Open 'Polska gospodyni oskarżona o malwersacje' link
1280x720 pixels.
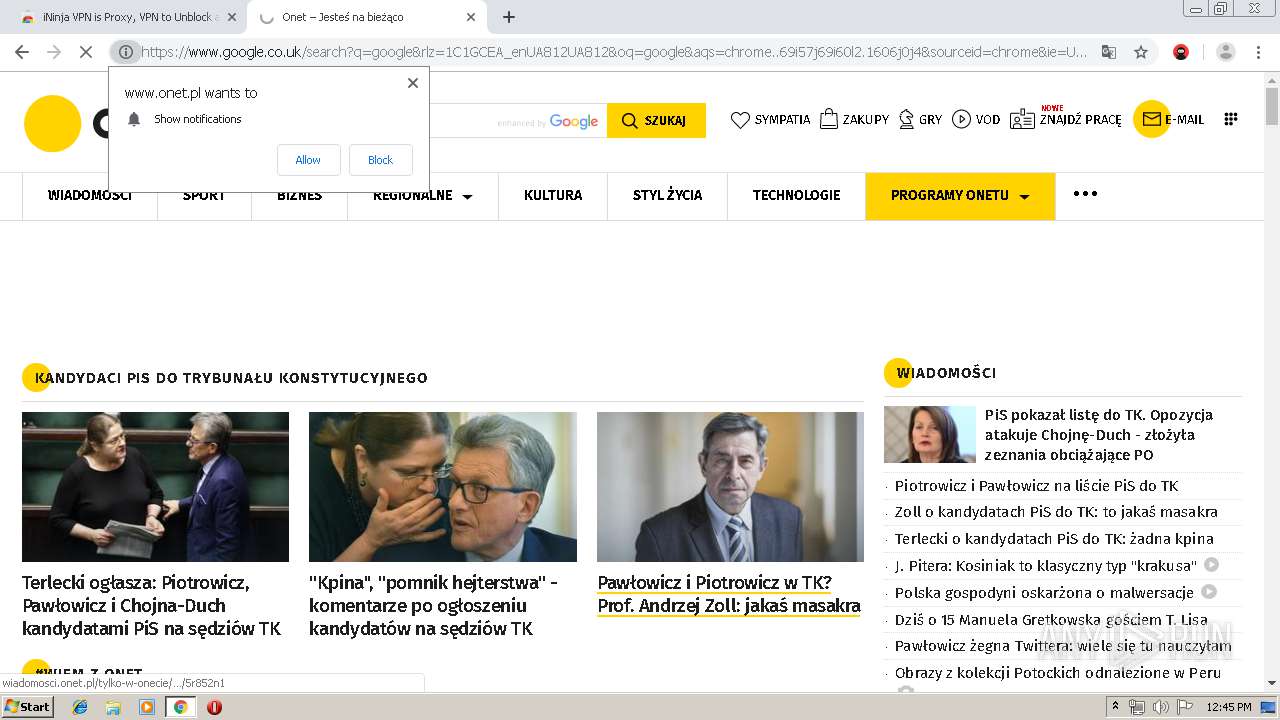pos(1044,592)
